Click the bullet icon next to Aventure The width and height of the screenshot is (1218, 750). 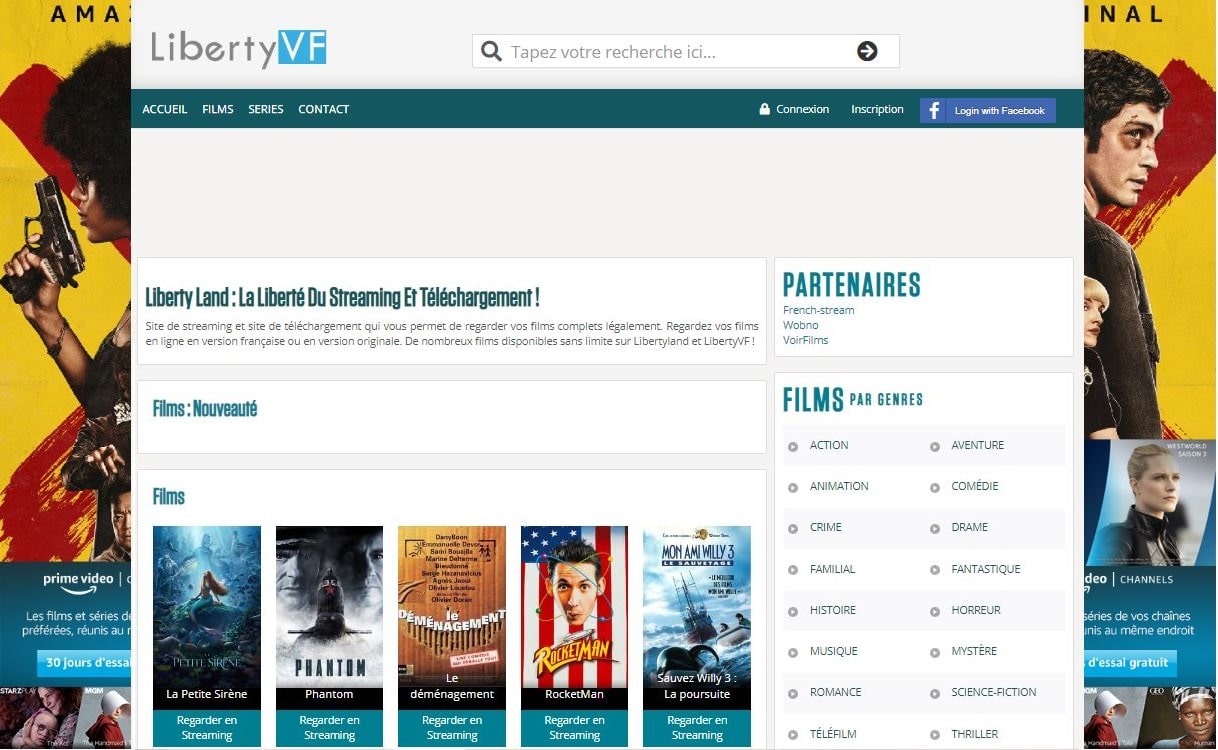tap(935, 446)
